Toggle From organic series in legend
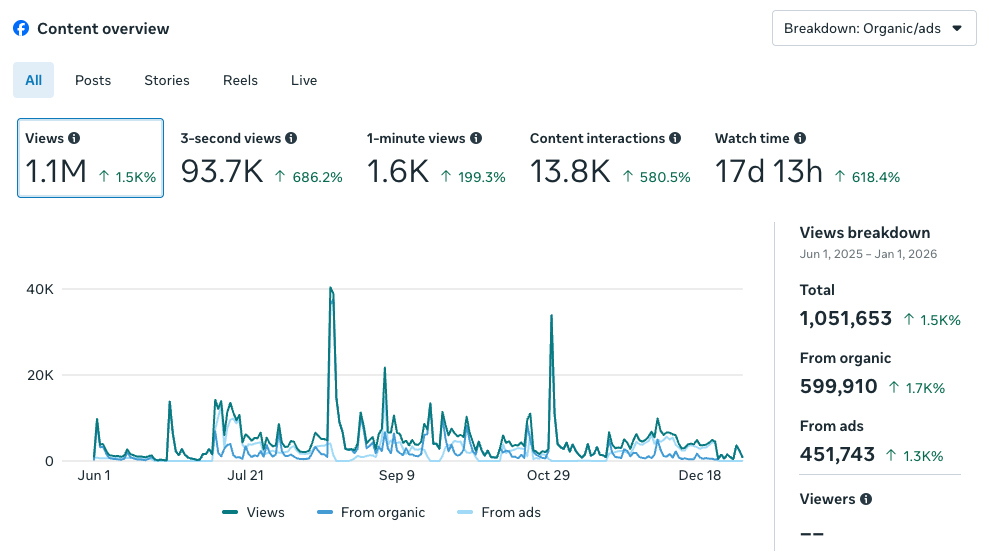The width and height of the screenshot is (985, 556). (371, 512)
